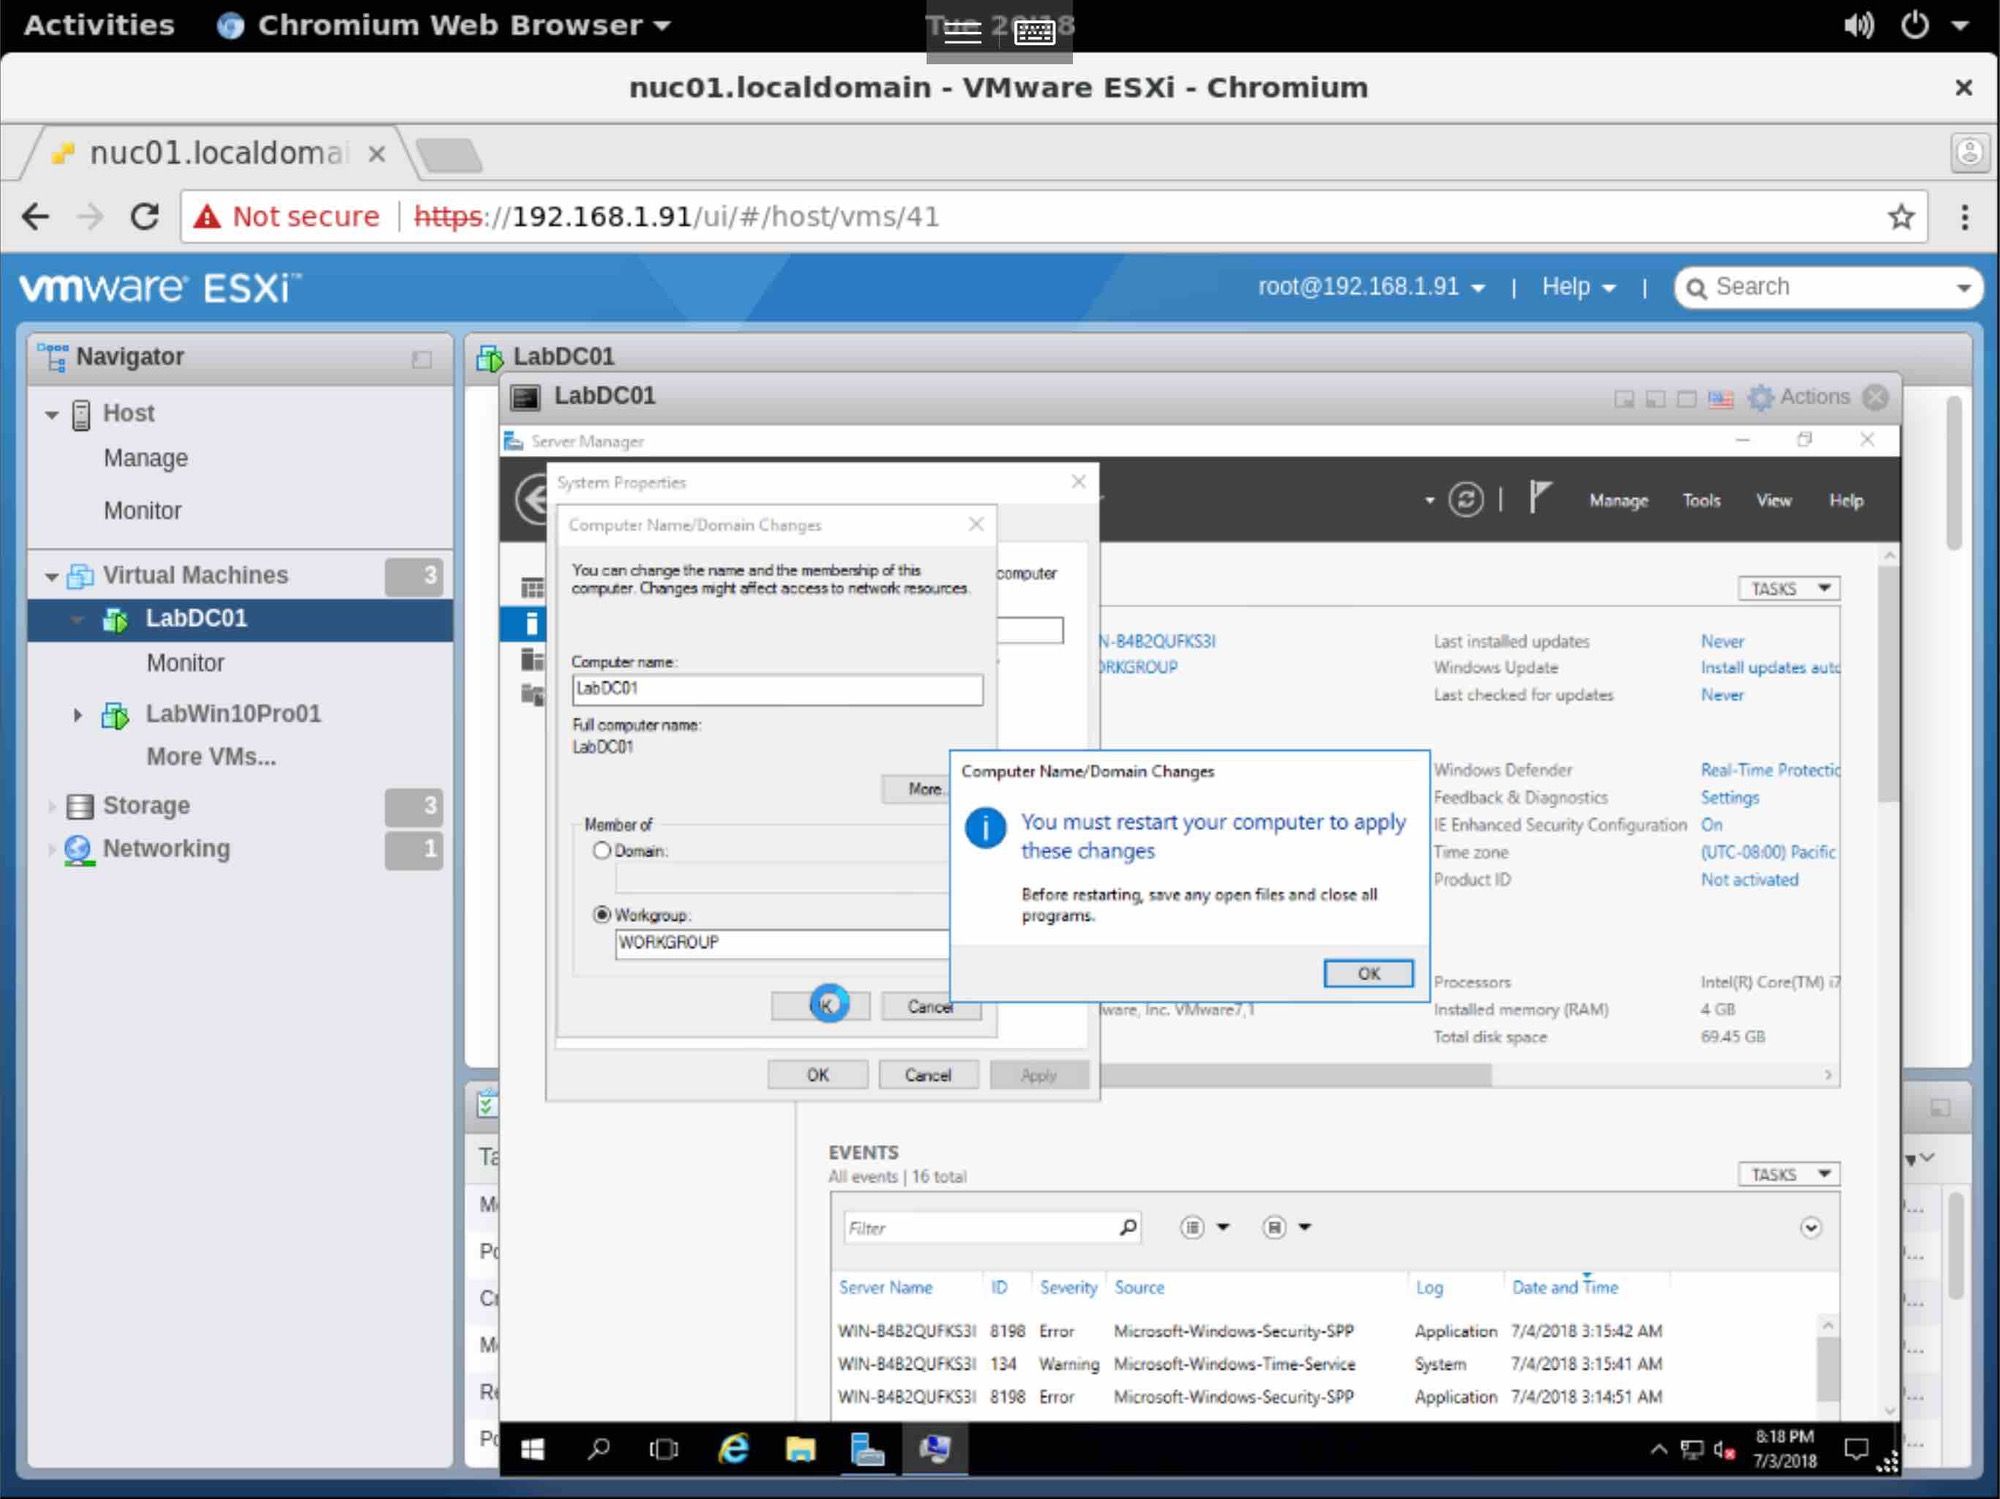Click Cancel in System Properties dialog
Image resolution: width=2000 pixels, height=1499 pixels.
927,1075
